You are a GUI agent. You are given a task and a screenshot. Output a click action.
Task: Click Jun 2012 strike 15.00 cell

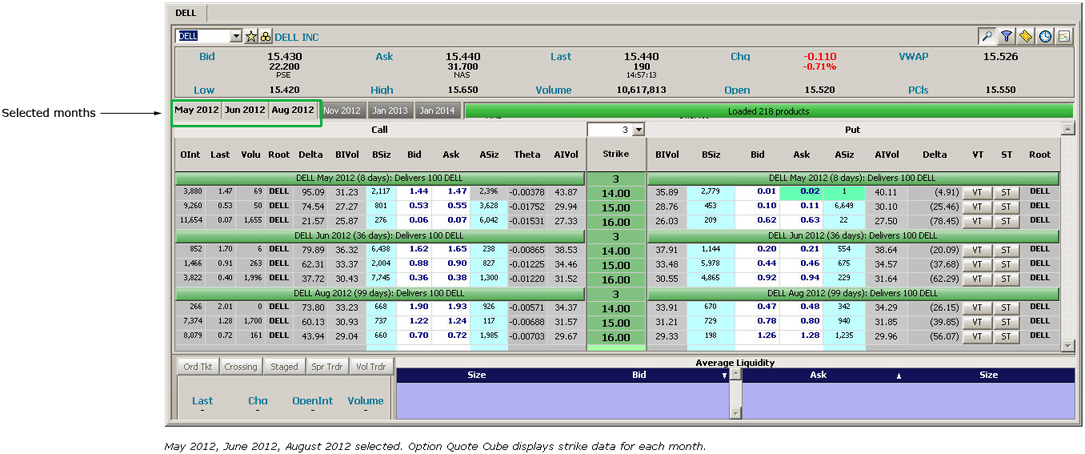(615, 264)
